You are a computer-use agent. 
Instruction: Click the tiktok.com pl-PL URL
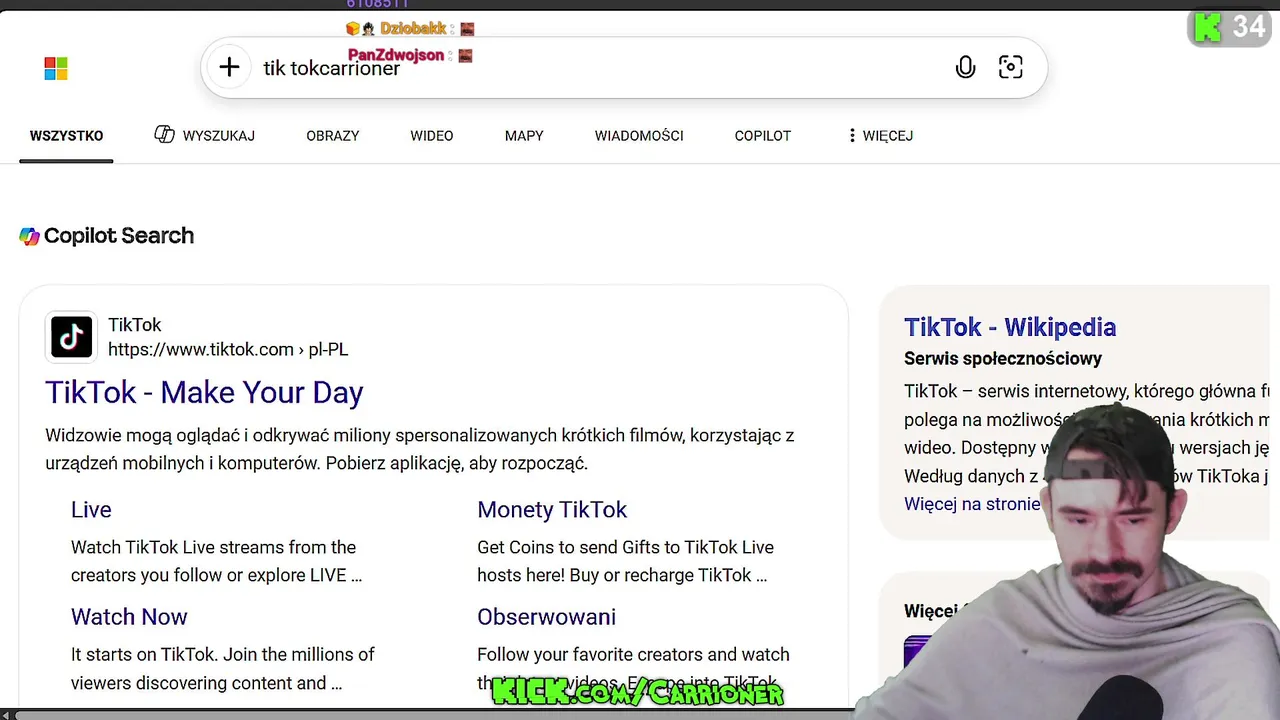coord(228,350)
